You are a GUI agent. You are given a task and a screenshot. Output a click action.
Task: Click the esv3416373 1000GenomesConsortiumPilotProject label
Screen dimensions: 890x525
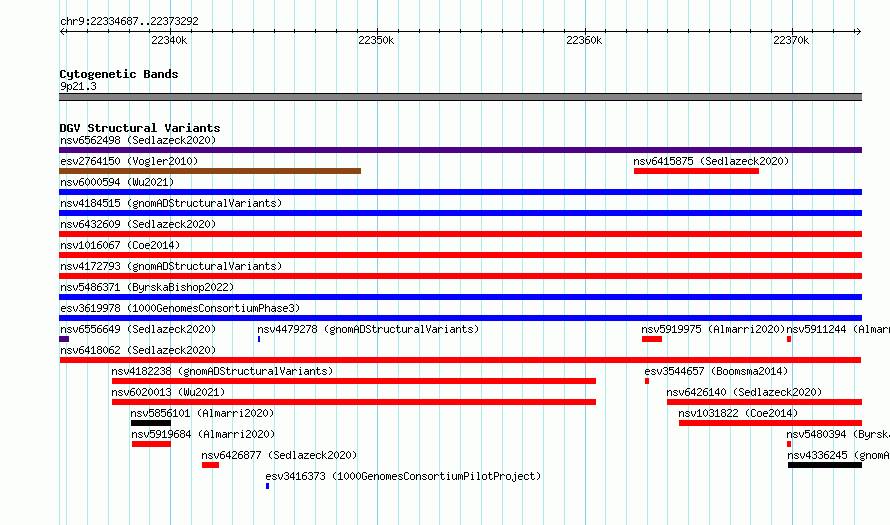coord(403,476)
